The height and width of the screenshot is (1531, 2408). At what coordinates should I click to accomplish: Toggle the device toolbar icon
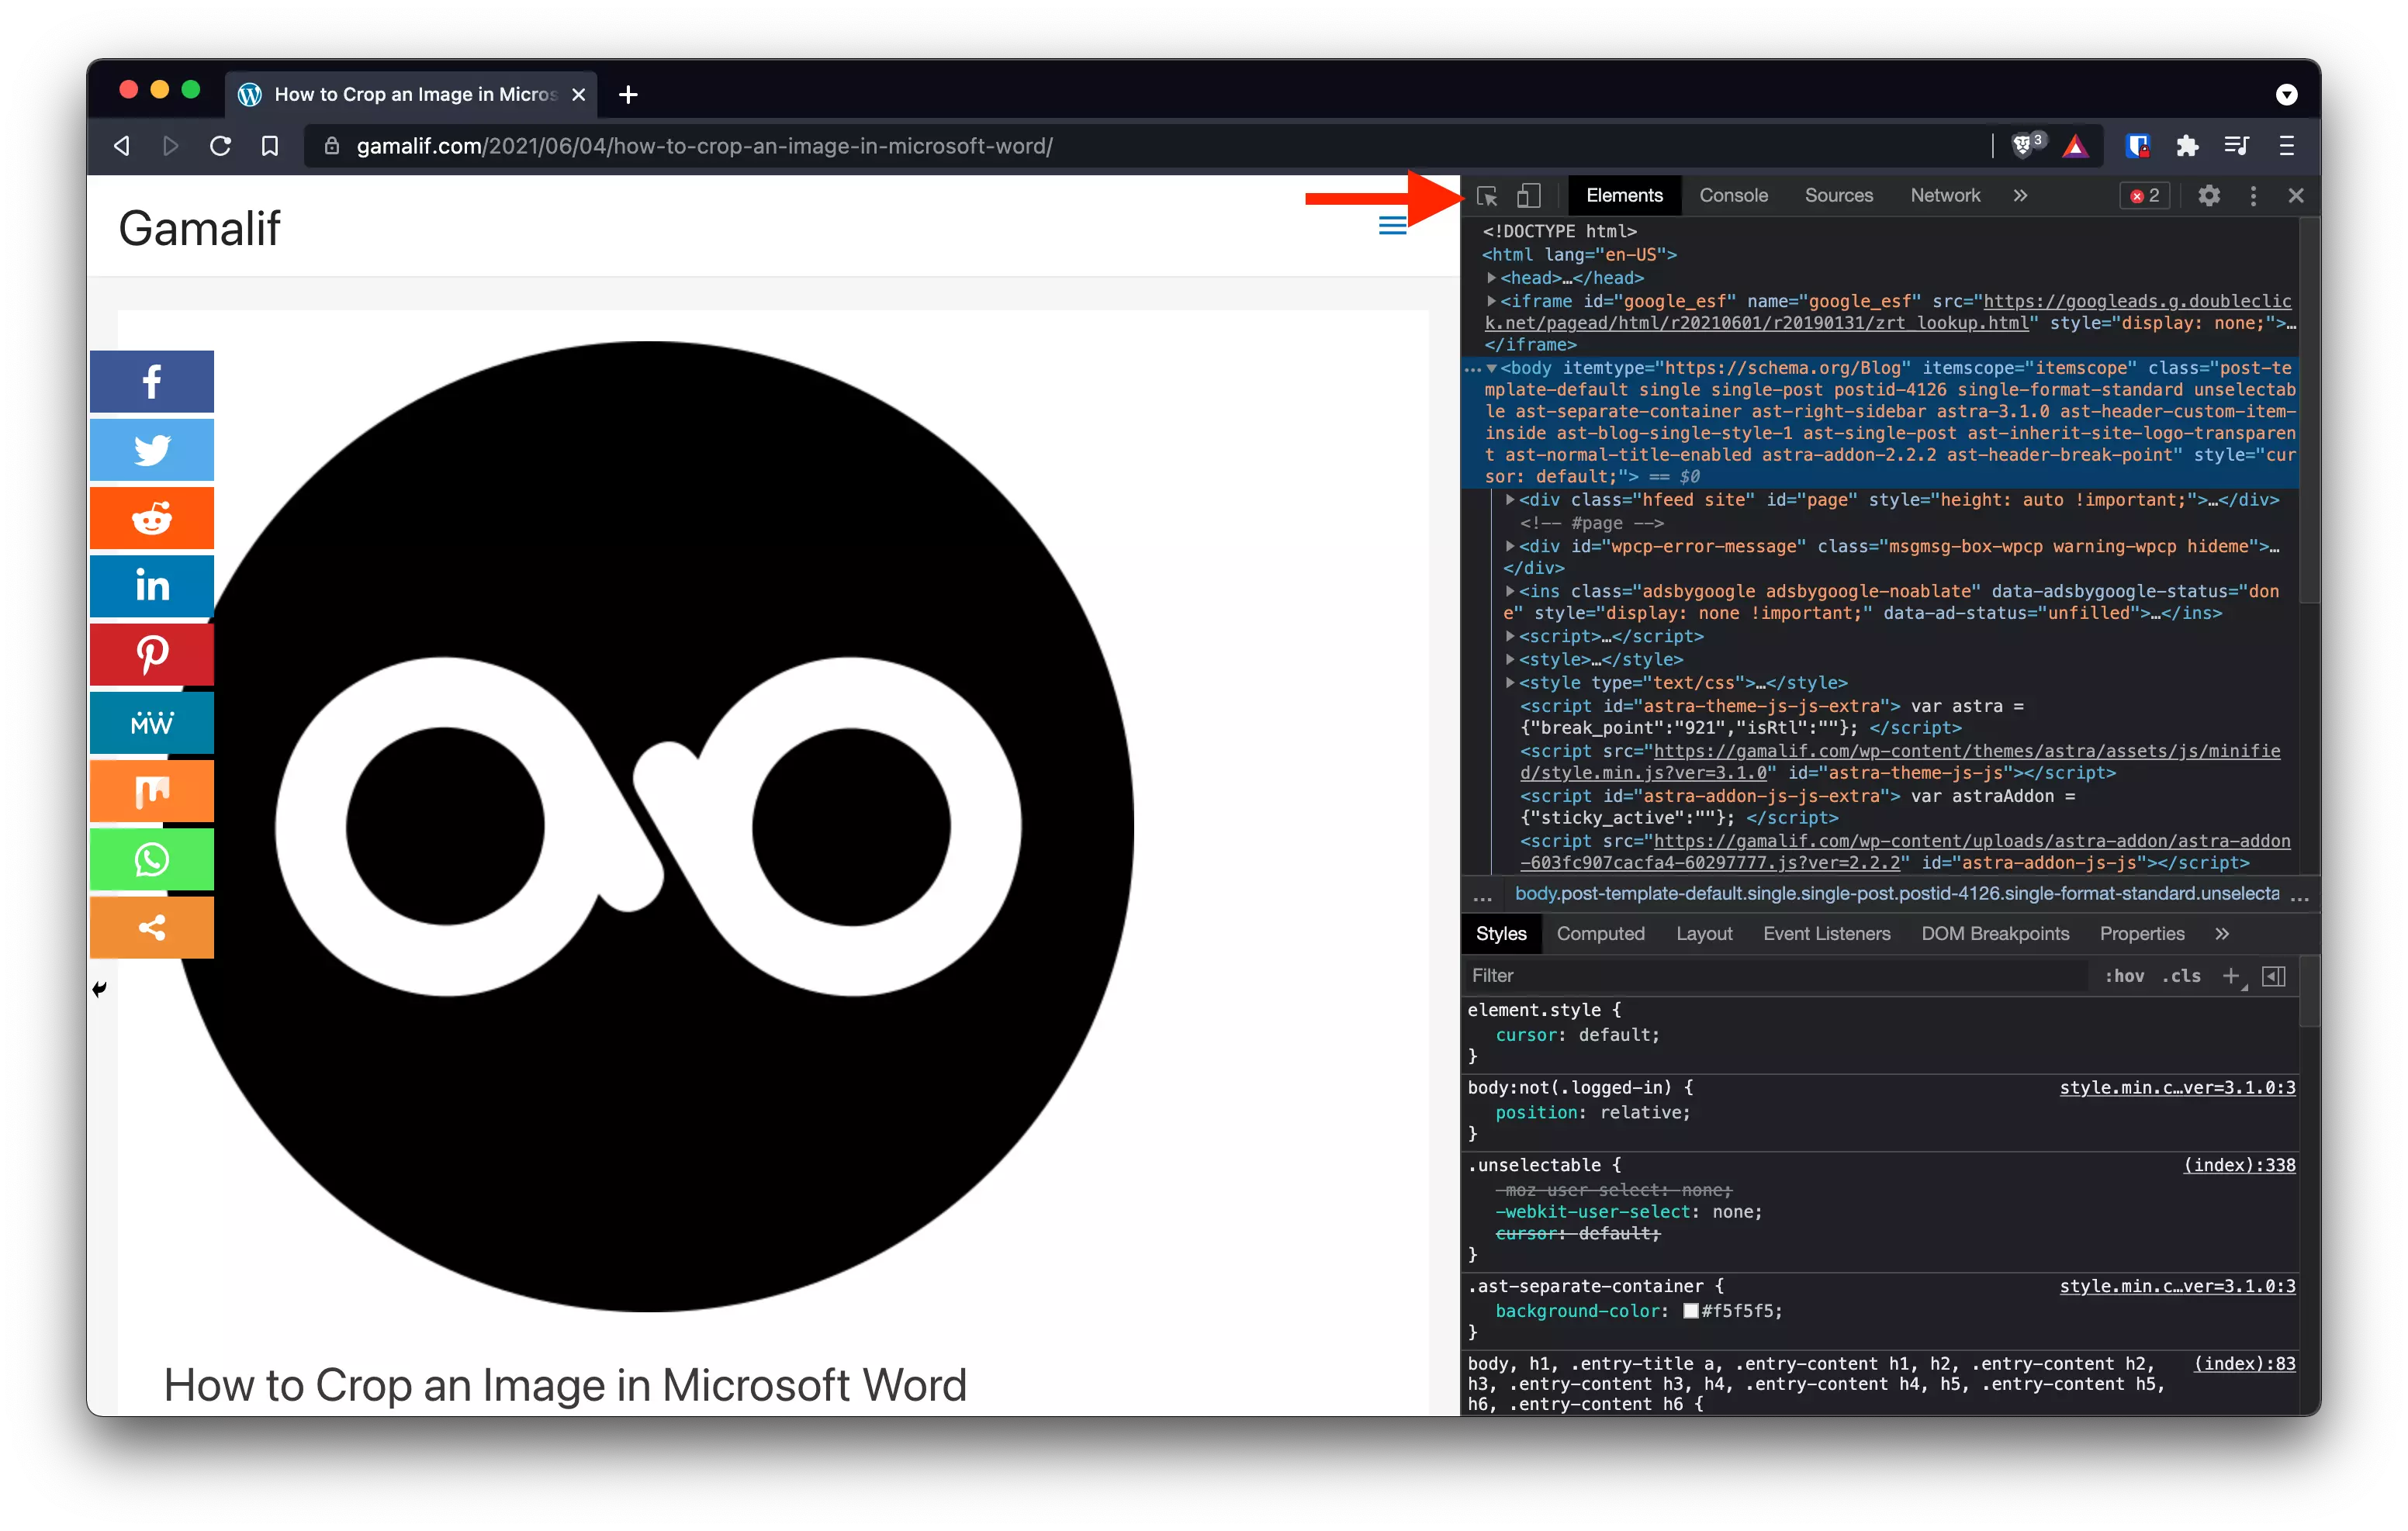[1528, 196]
